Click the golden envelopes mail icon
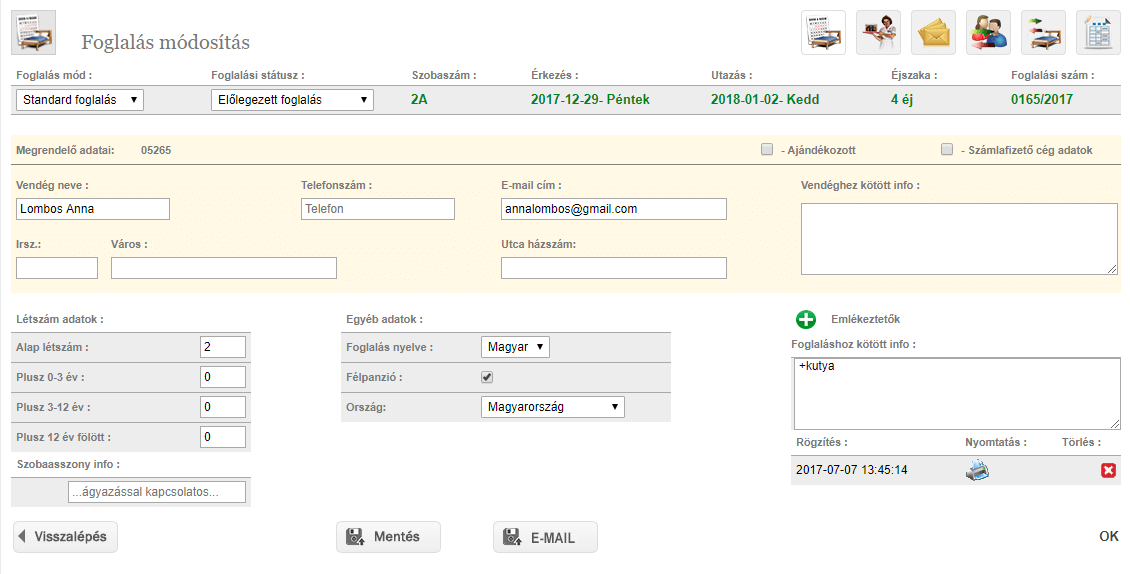This screenshot has width=1130, height=574. click(x=934, y=32)
